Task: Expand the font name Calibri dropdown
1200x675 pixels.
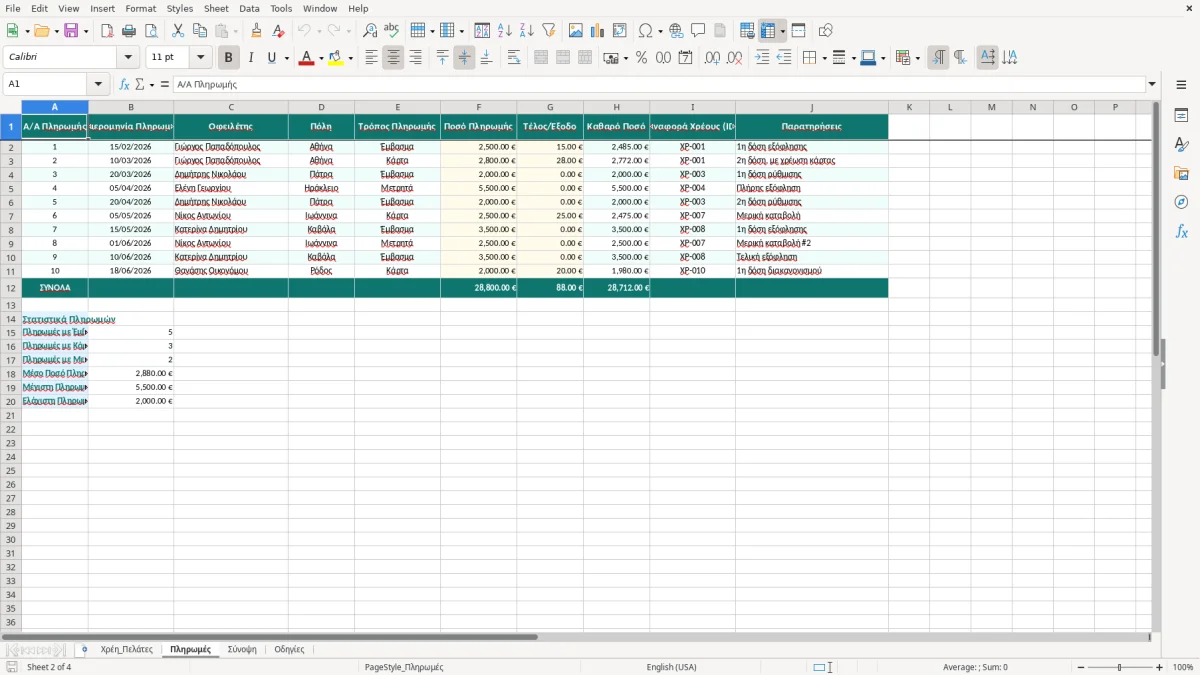Action: coord(128,58)
